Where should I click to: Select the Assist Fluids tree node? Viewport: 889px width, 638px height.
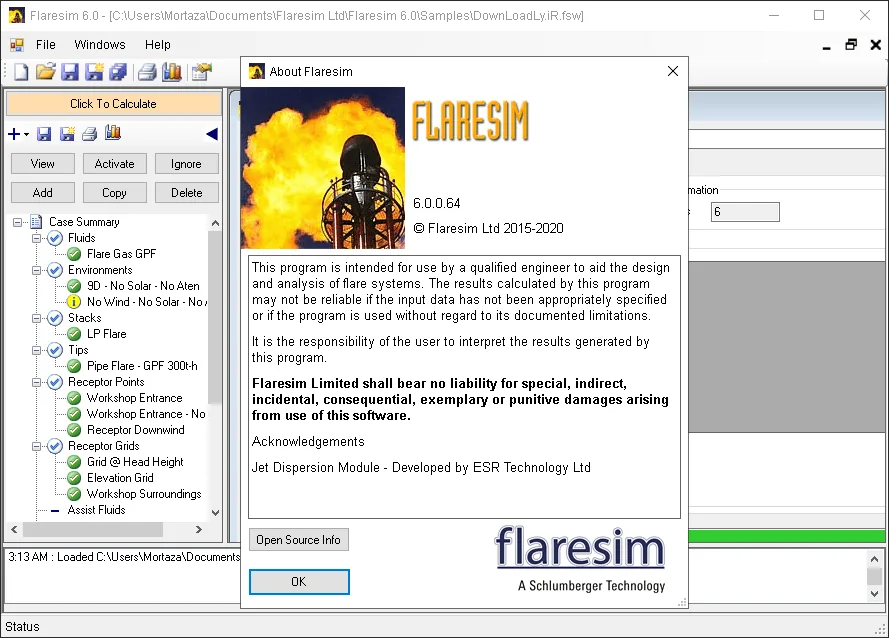(x=96, y=510)
